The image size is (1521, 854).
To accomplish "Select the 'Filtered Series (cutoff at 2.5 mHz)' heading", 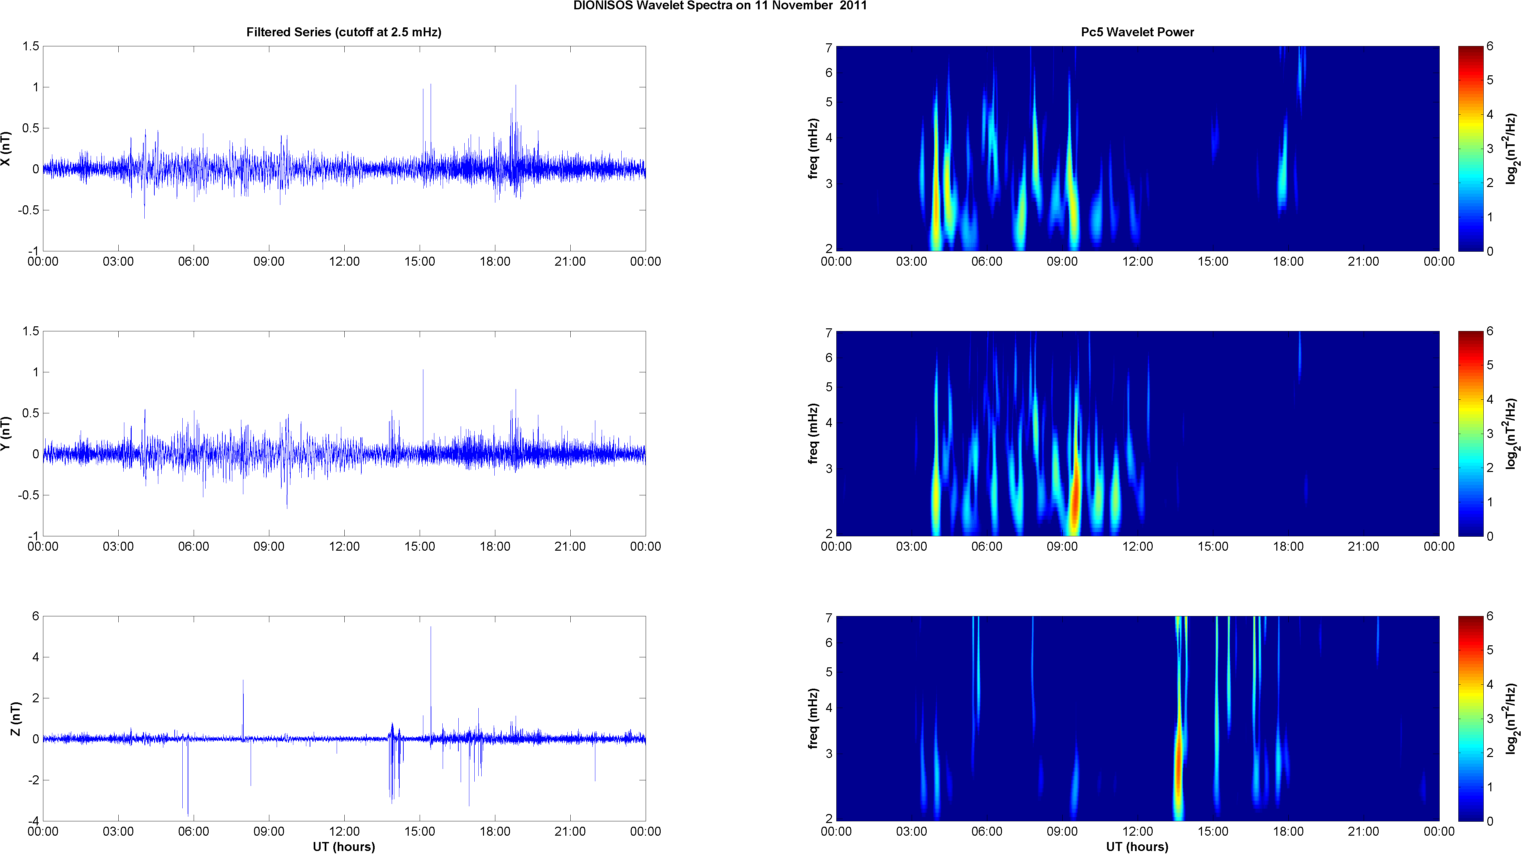I will pos(344,32).
